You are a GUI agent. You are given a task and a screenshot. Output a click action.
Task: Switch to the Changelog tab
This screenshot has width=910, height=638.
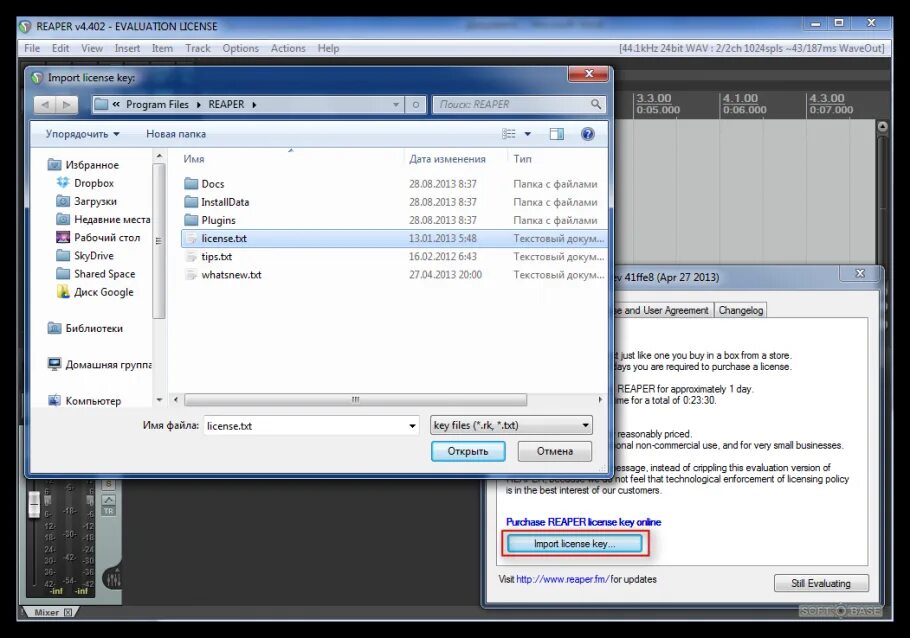coord(741,310)
